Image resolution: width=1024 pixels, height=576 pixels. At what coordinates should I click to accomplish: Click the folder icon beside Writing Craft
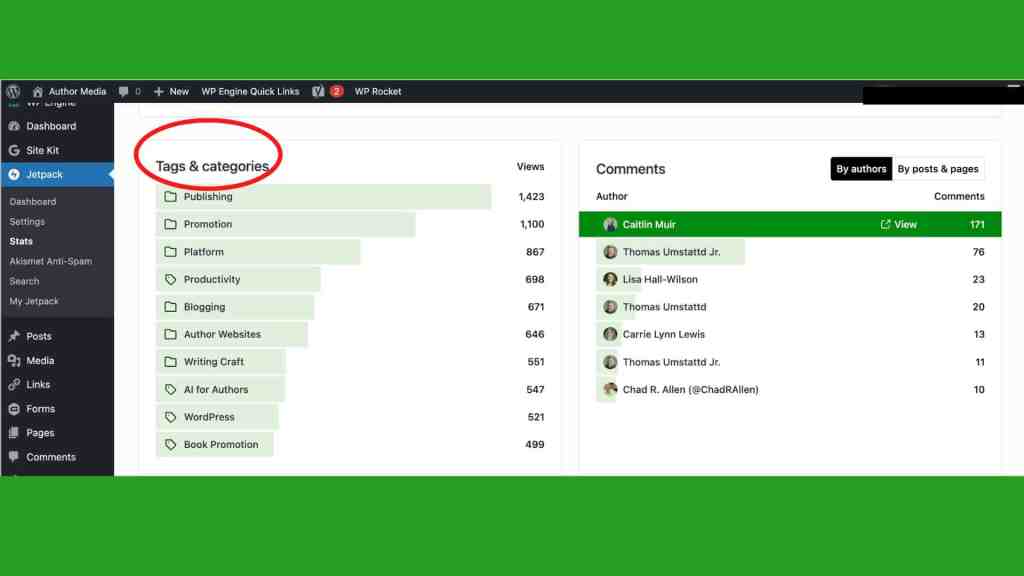click(x=170, y=362)
